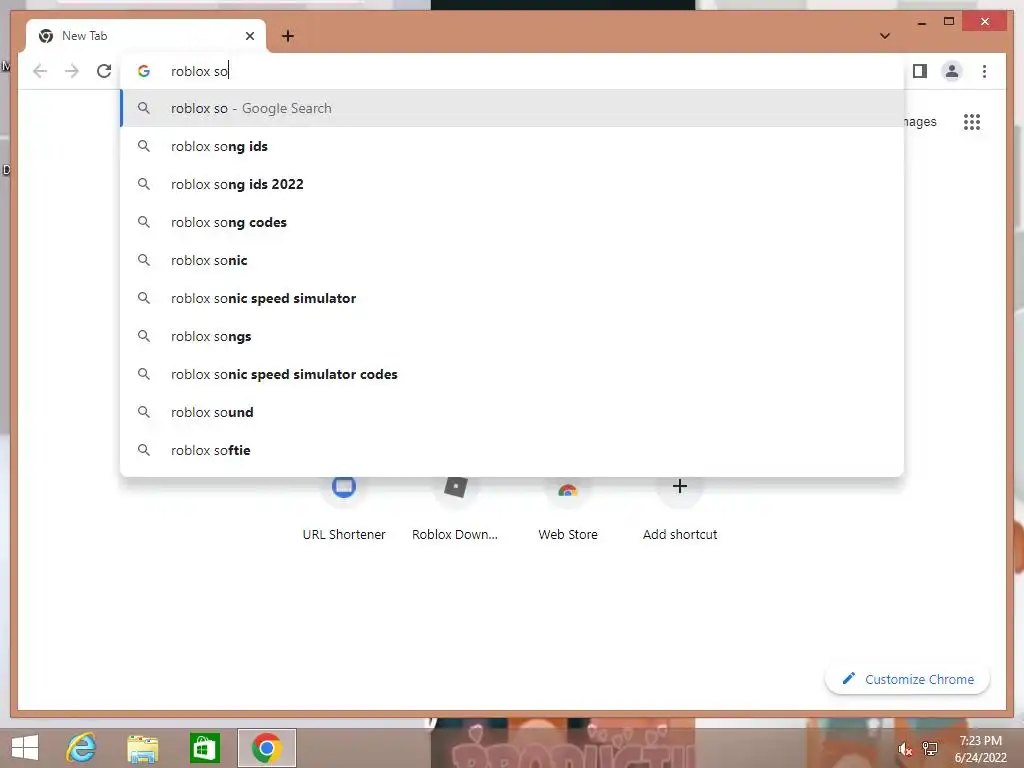1024x768 pixels.
Task: Open the side panel icon
Action: (920, 71)
